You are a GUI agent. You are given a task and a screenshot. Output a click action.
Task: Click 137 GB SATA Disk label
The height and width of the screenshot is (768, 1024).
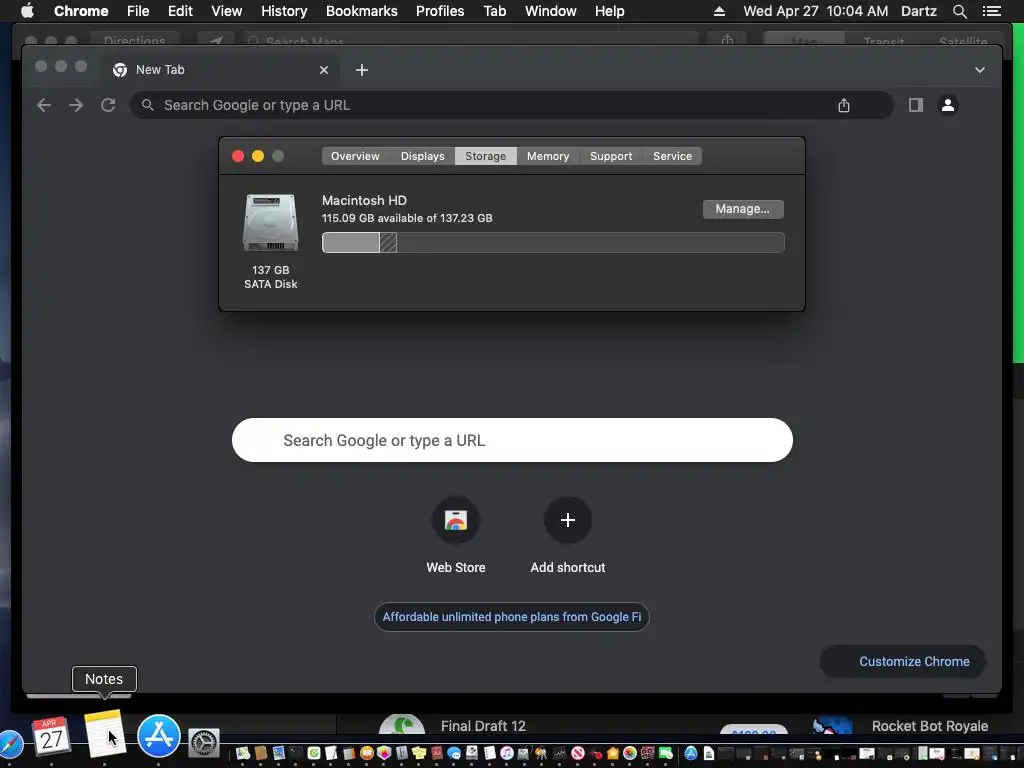click(x=270, y=277)
